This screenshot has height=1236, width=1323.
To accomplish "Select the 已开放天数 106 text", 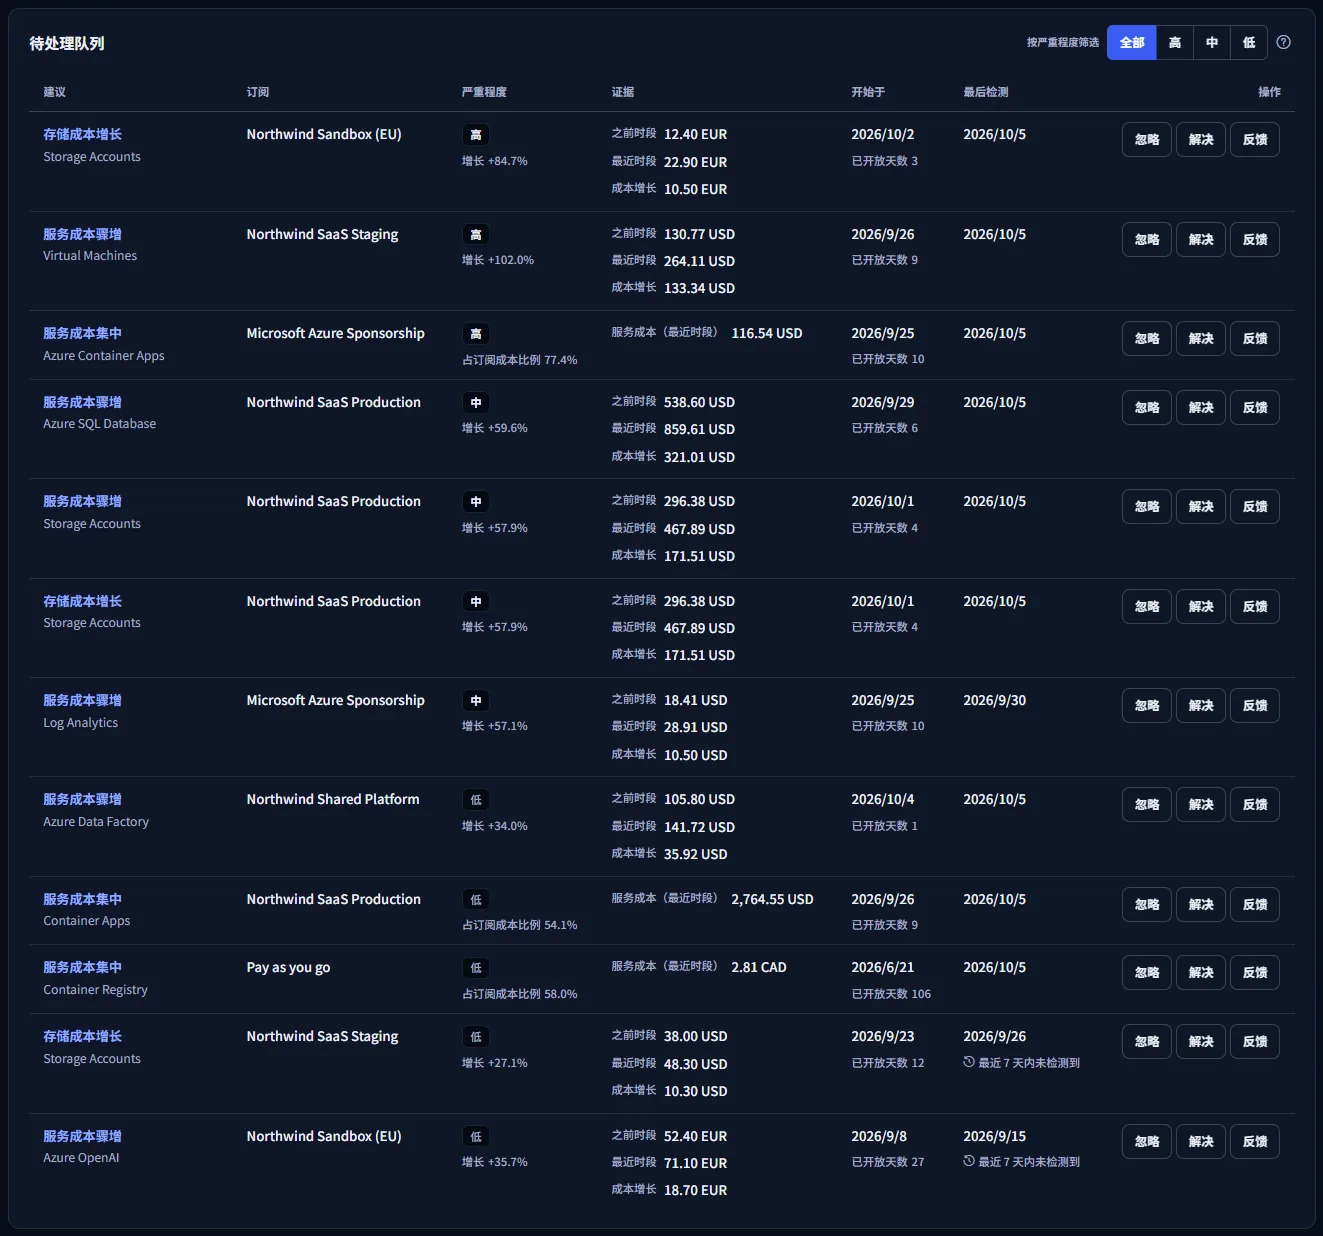I will (x=891, y=994).
